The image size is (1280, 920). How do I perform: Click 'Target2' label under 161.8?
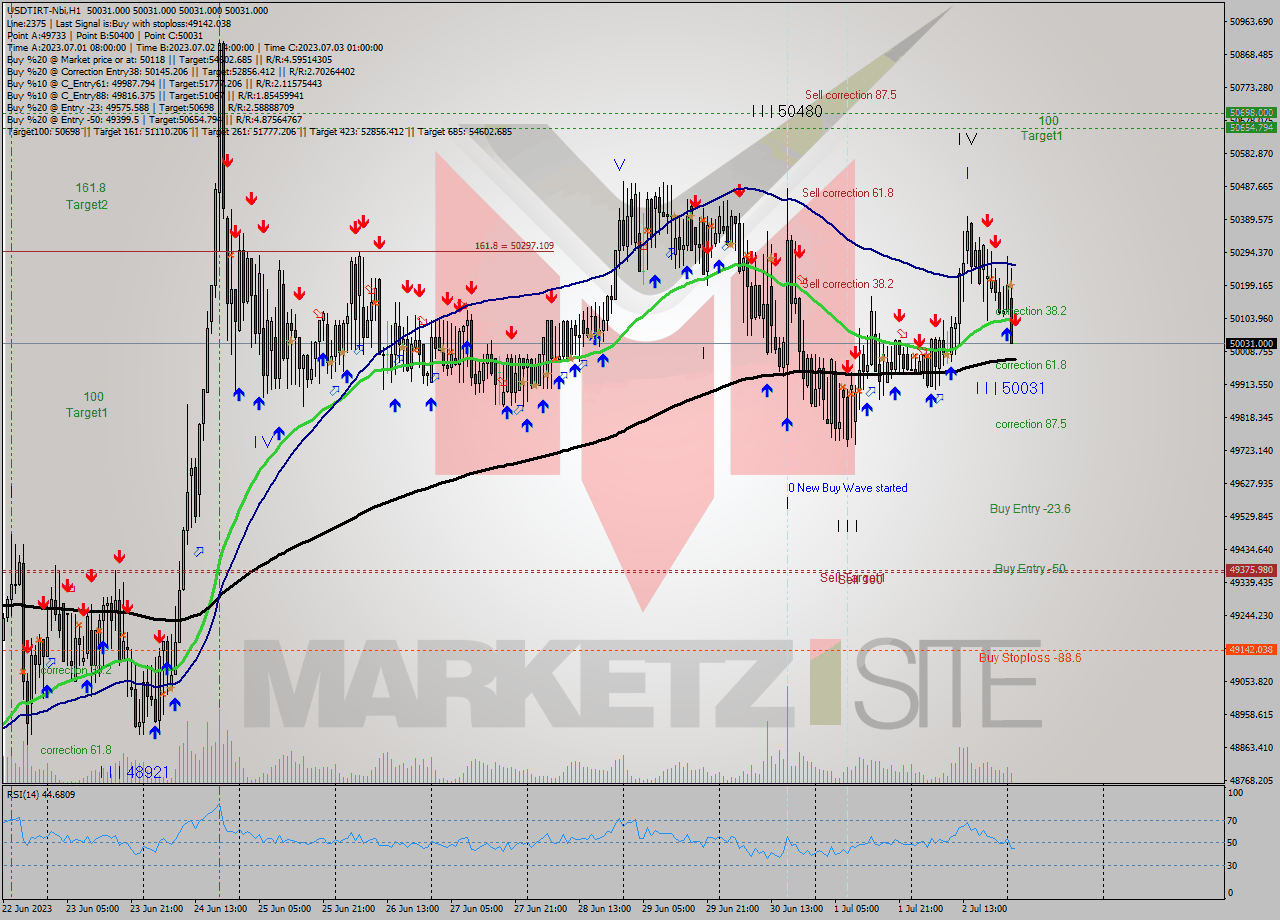point(87,205)
